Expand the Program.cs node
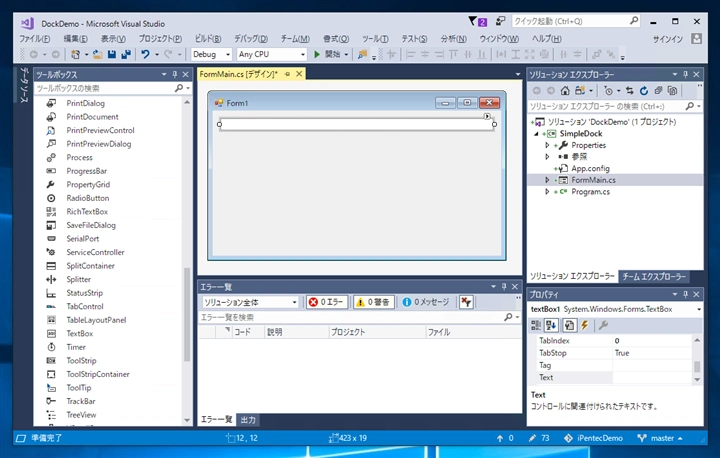Viewport: 720px width, 458px height. tap(547, 192)
